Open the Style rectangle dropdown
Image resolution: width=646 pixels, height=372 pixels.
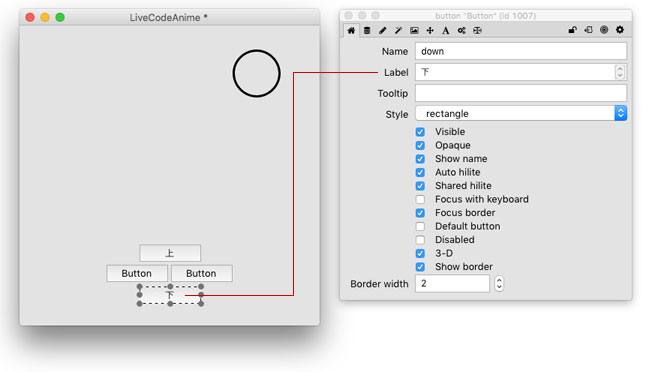click(x=521, y=113)
